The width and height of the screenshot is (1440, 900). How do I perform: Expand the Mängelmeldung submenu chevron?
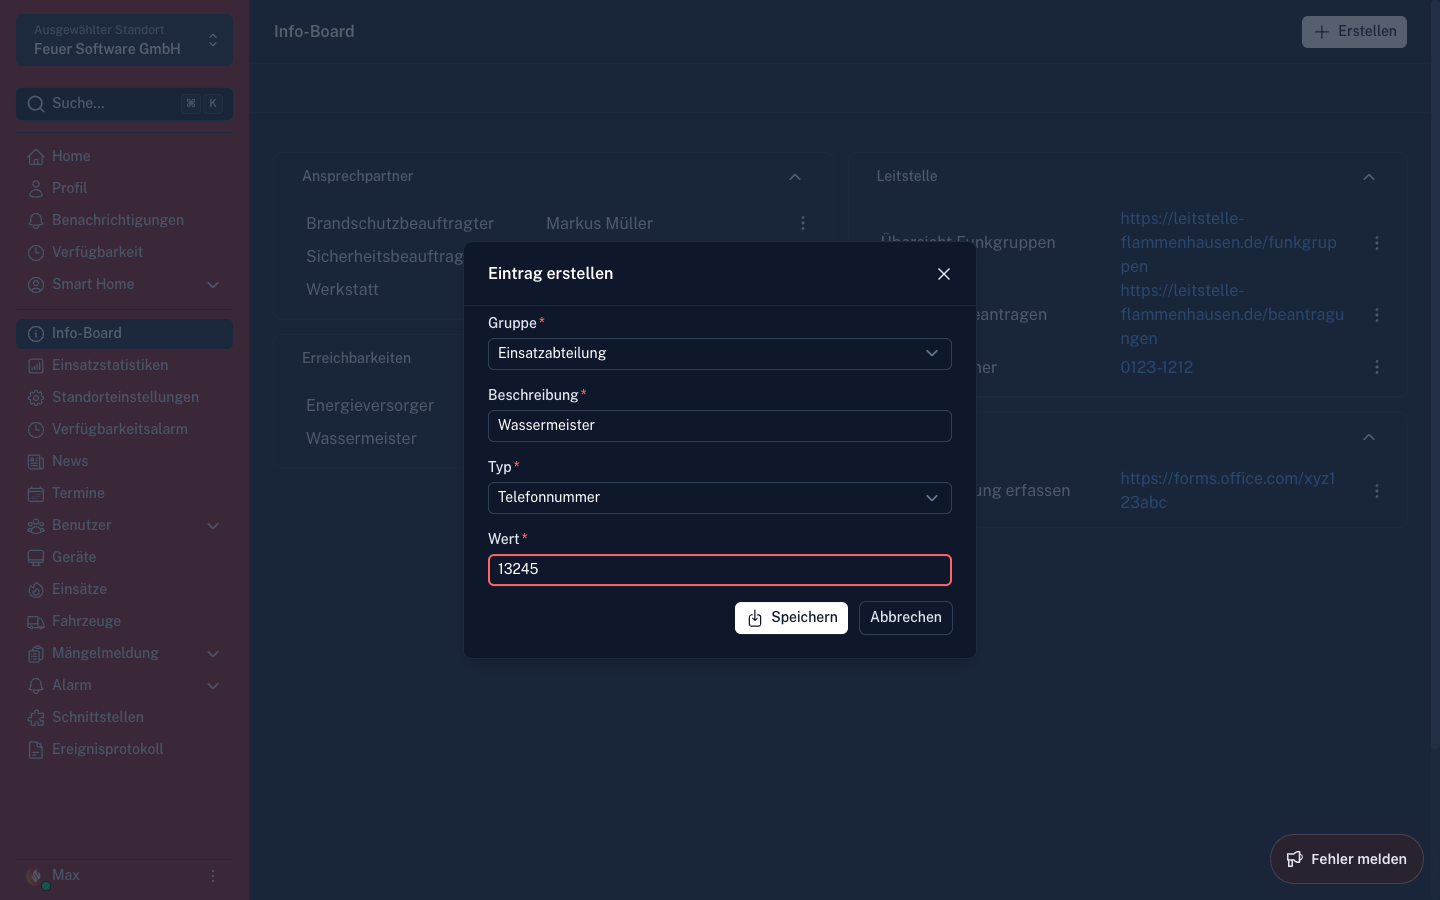tap(213, 654)
